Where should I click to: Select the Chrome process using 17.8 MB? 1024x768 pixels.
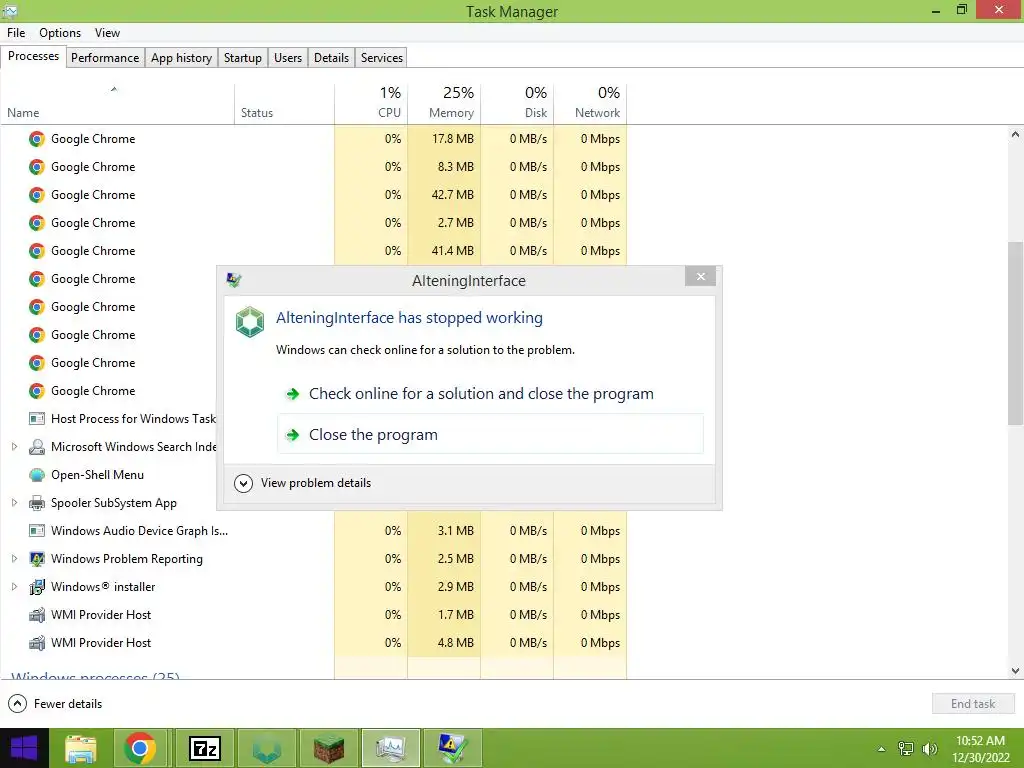coord(313,138)
